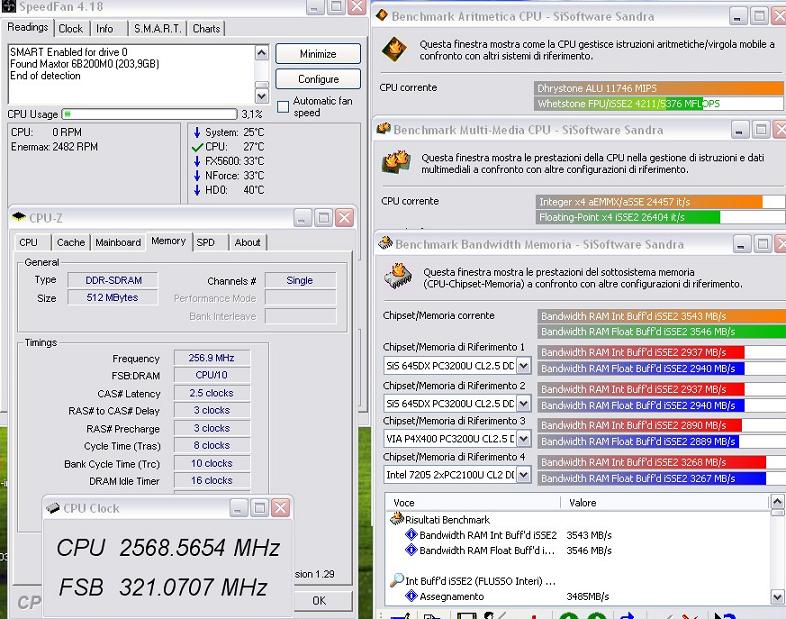Click the SpeedFan log scroll-up arrow
The height and width of the screenshot is (619, 786).
[262, 53]
